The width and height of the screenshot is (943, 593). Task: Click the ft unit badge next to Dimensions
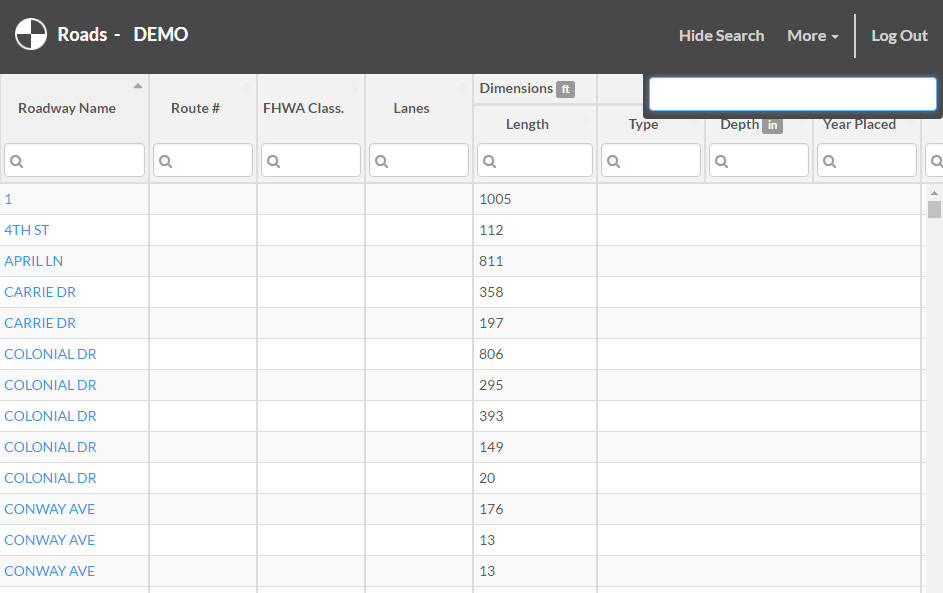click(565, 89)
